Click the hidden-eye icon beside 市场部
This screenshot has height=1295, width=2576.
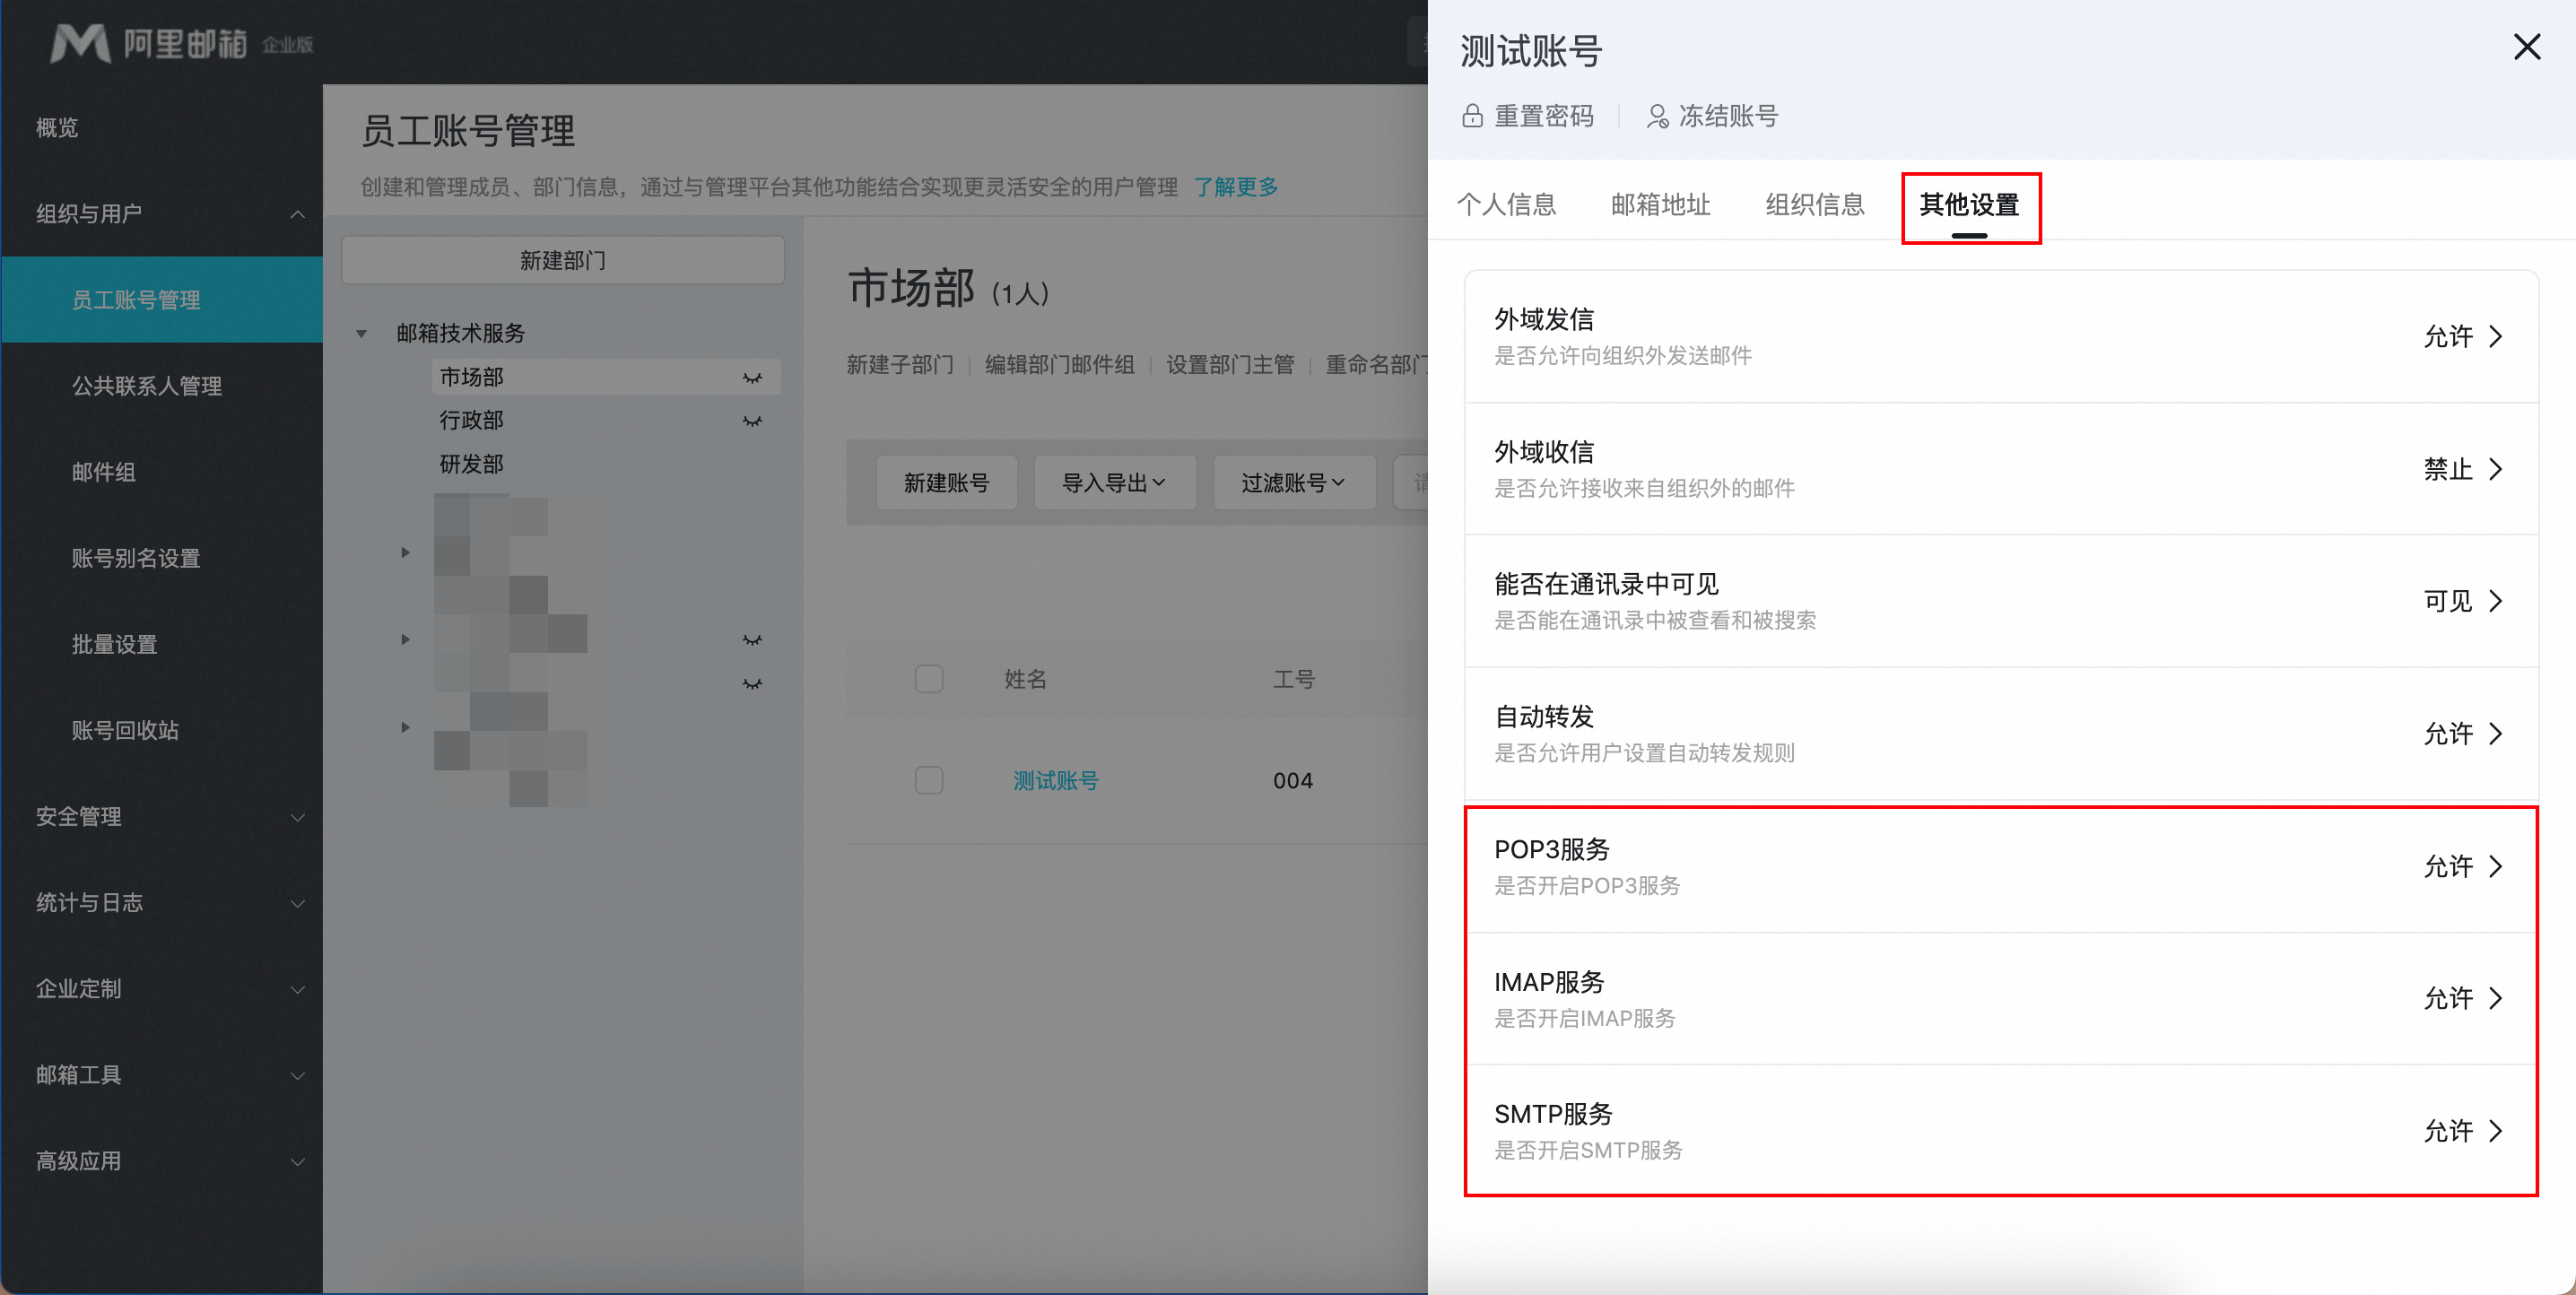[752, 378]
